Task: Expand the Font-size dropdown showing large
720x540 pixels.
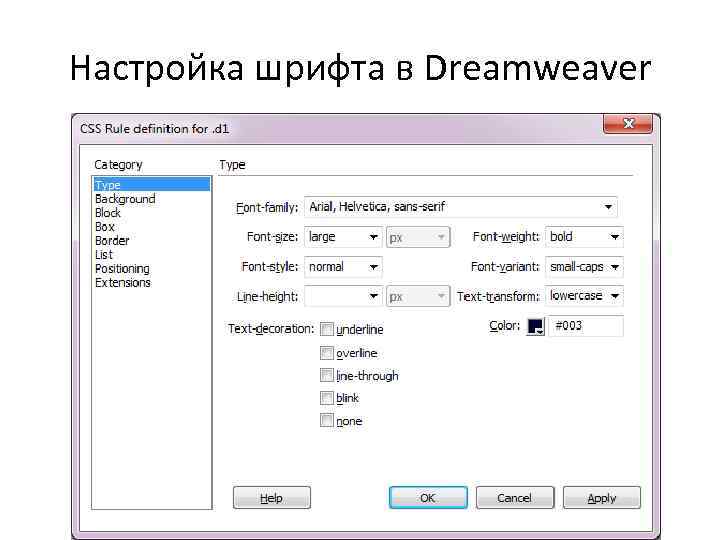Action: pyautogui.click(x=343, y=237)
